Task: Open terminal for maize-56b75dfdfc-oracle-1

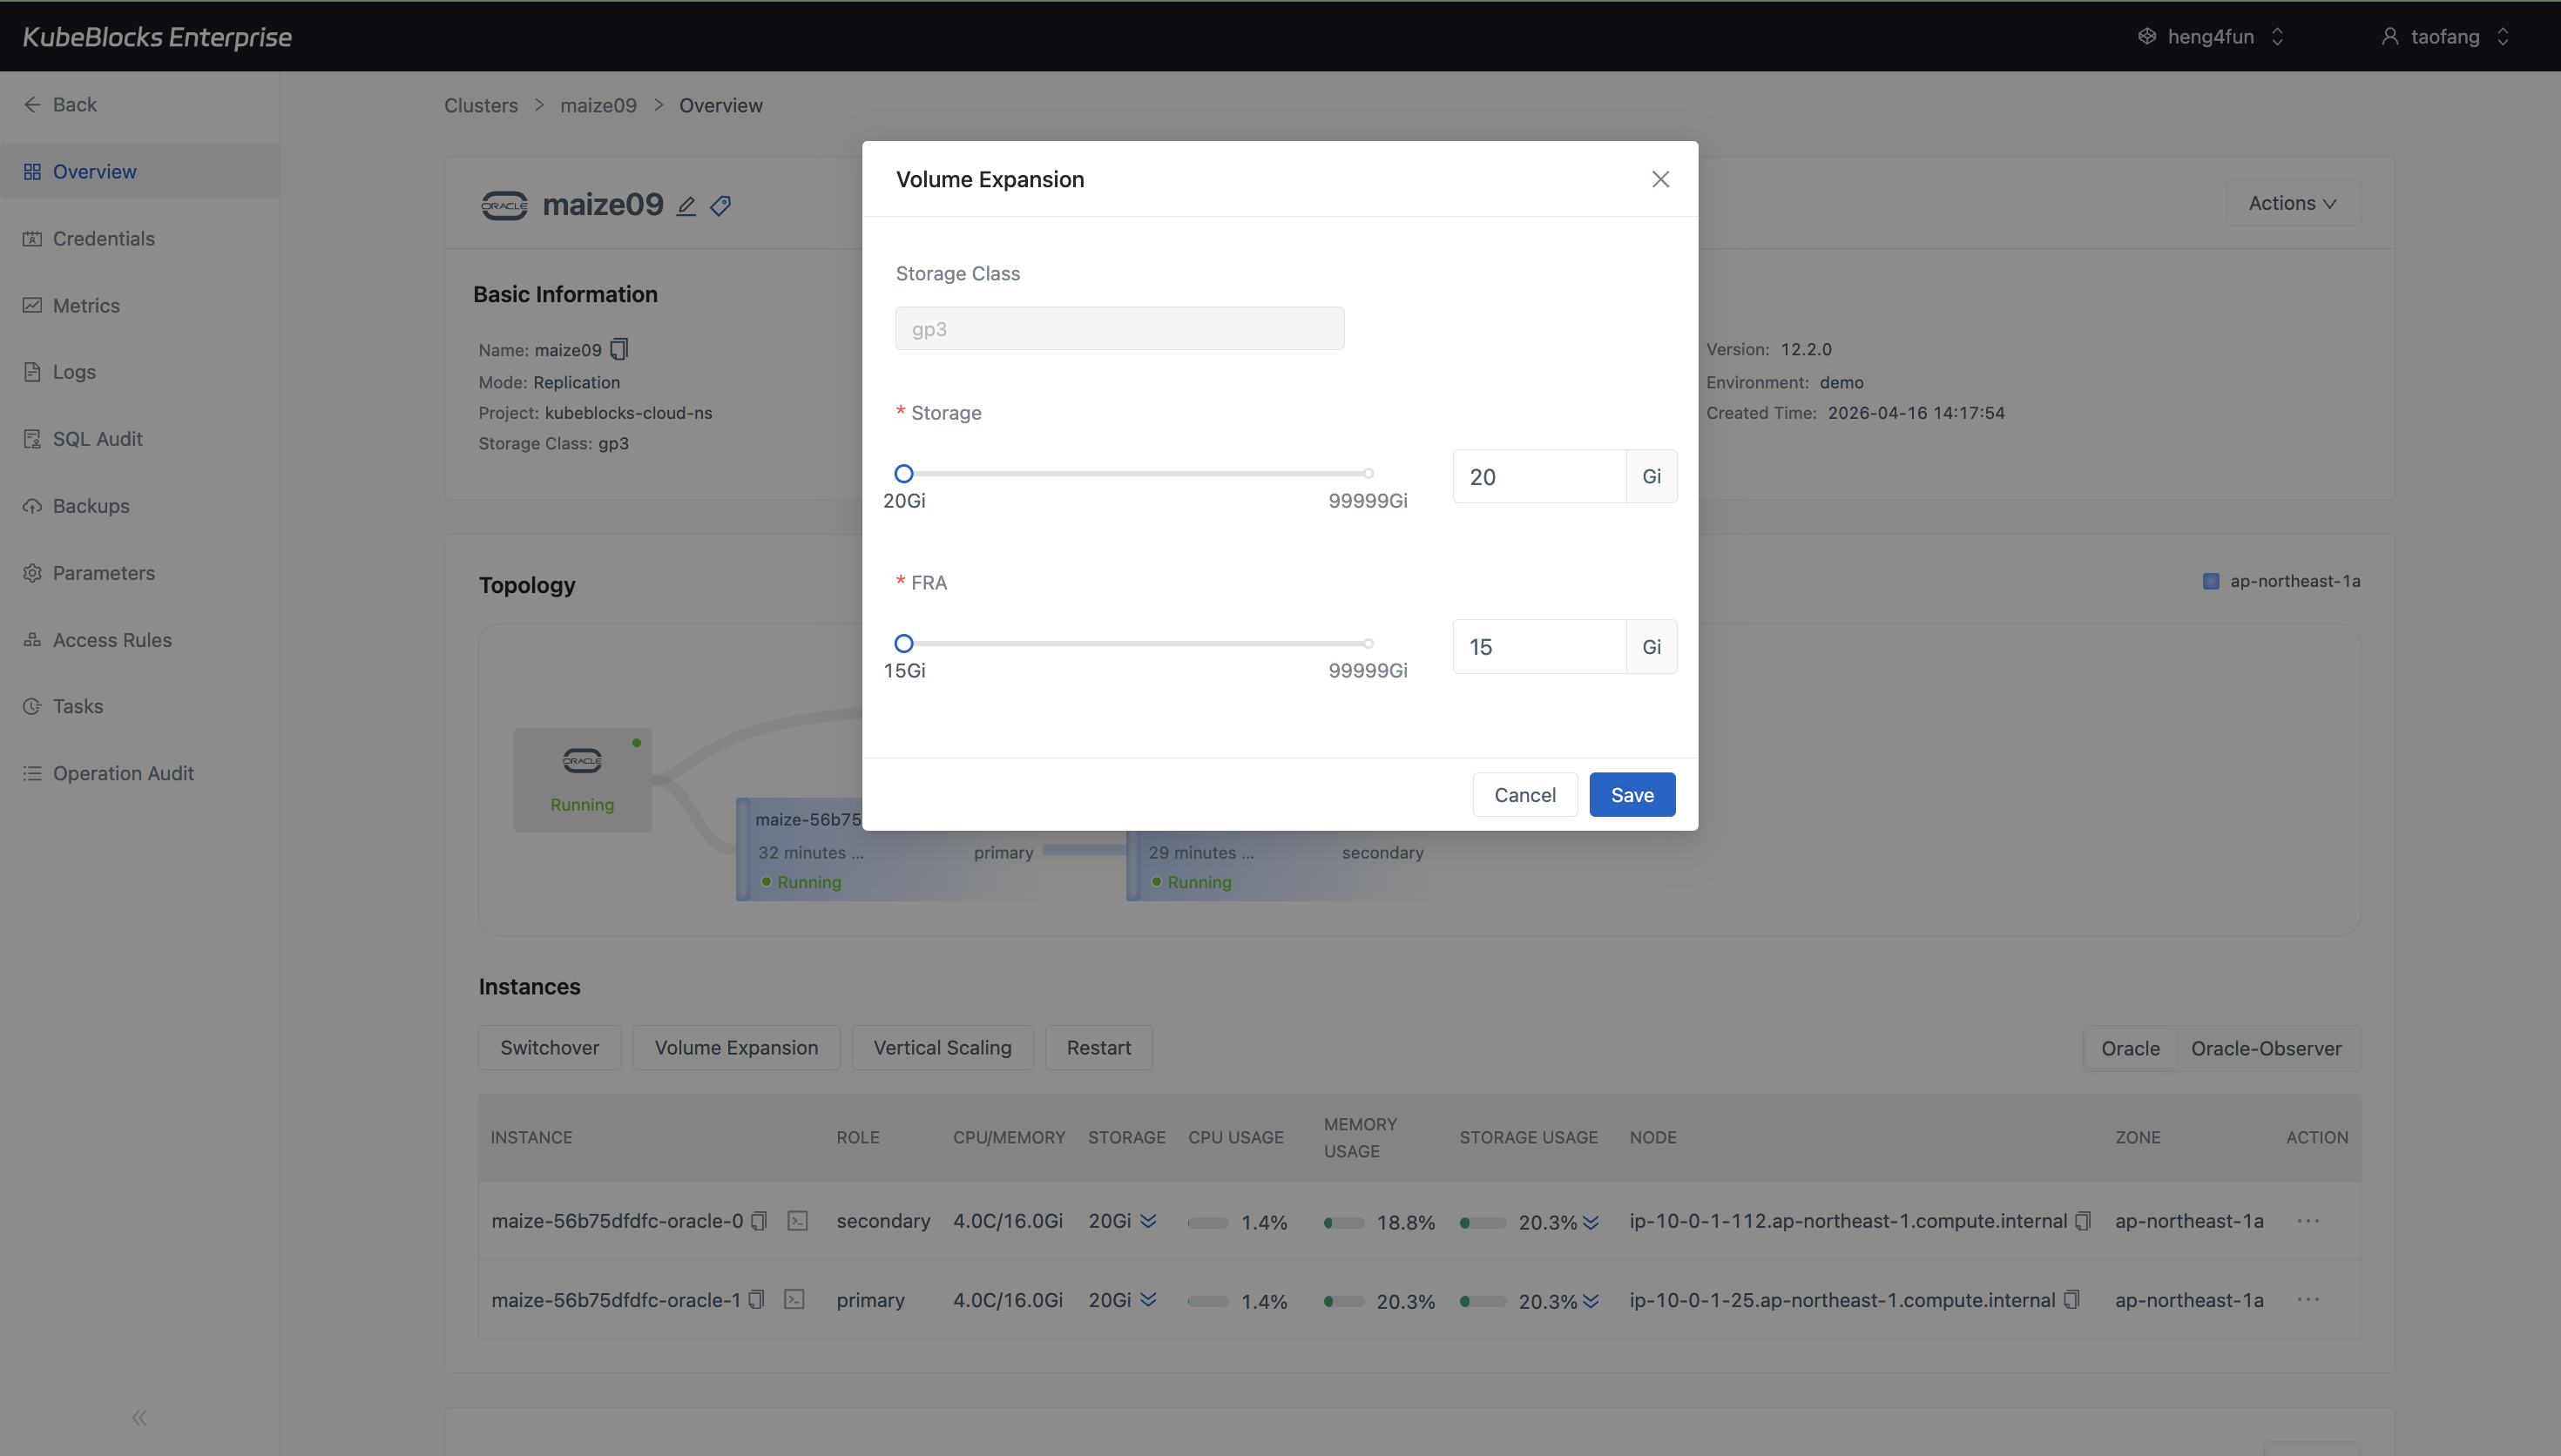Action: [x=794, y=1300]
